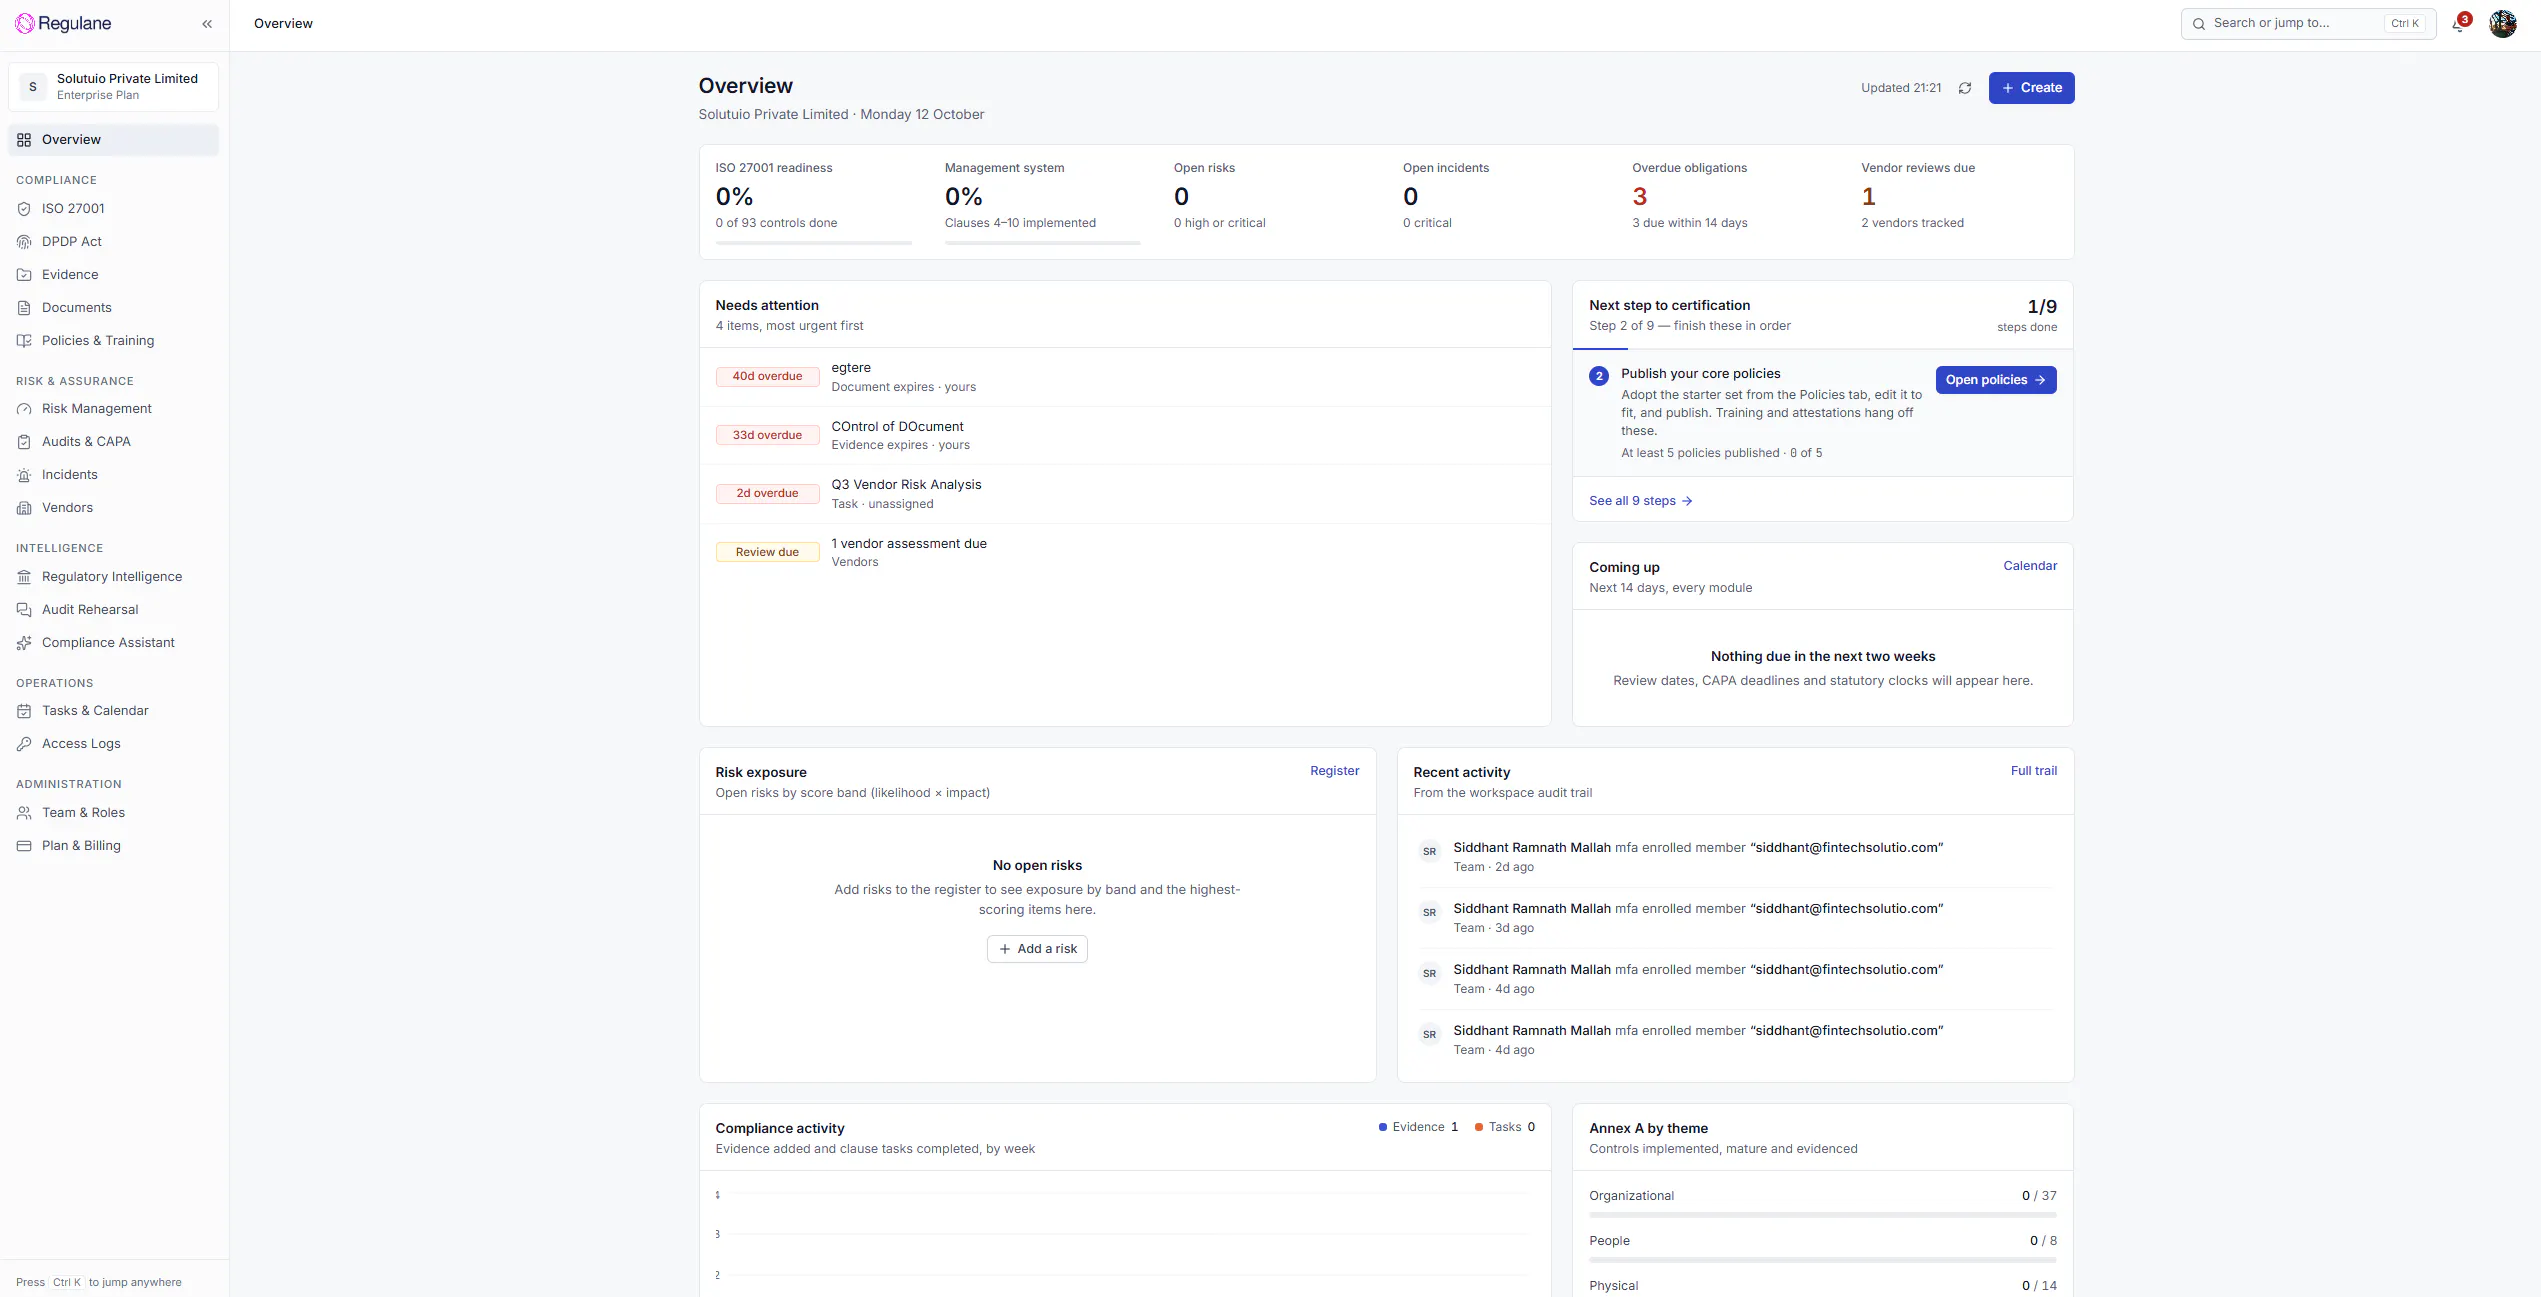Open the Access Logs key icon
Image resolution: width=2541 pixels, height=1297 pixels.
[24, 744]
